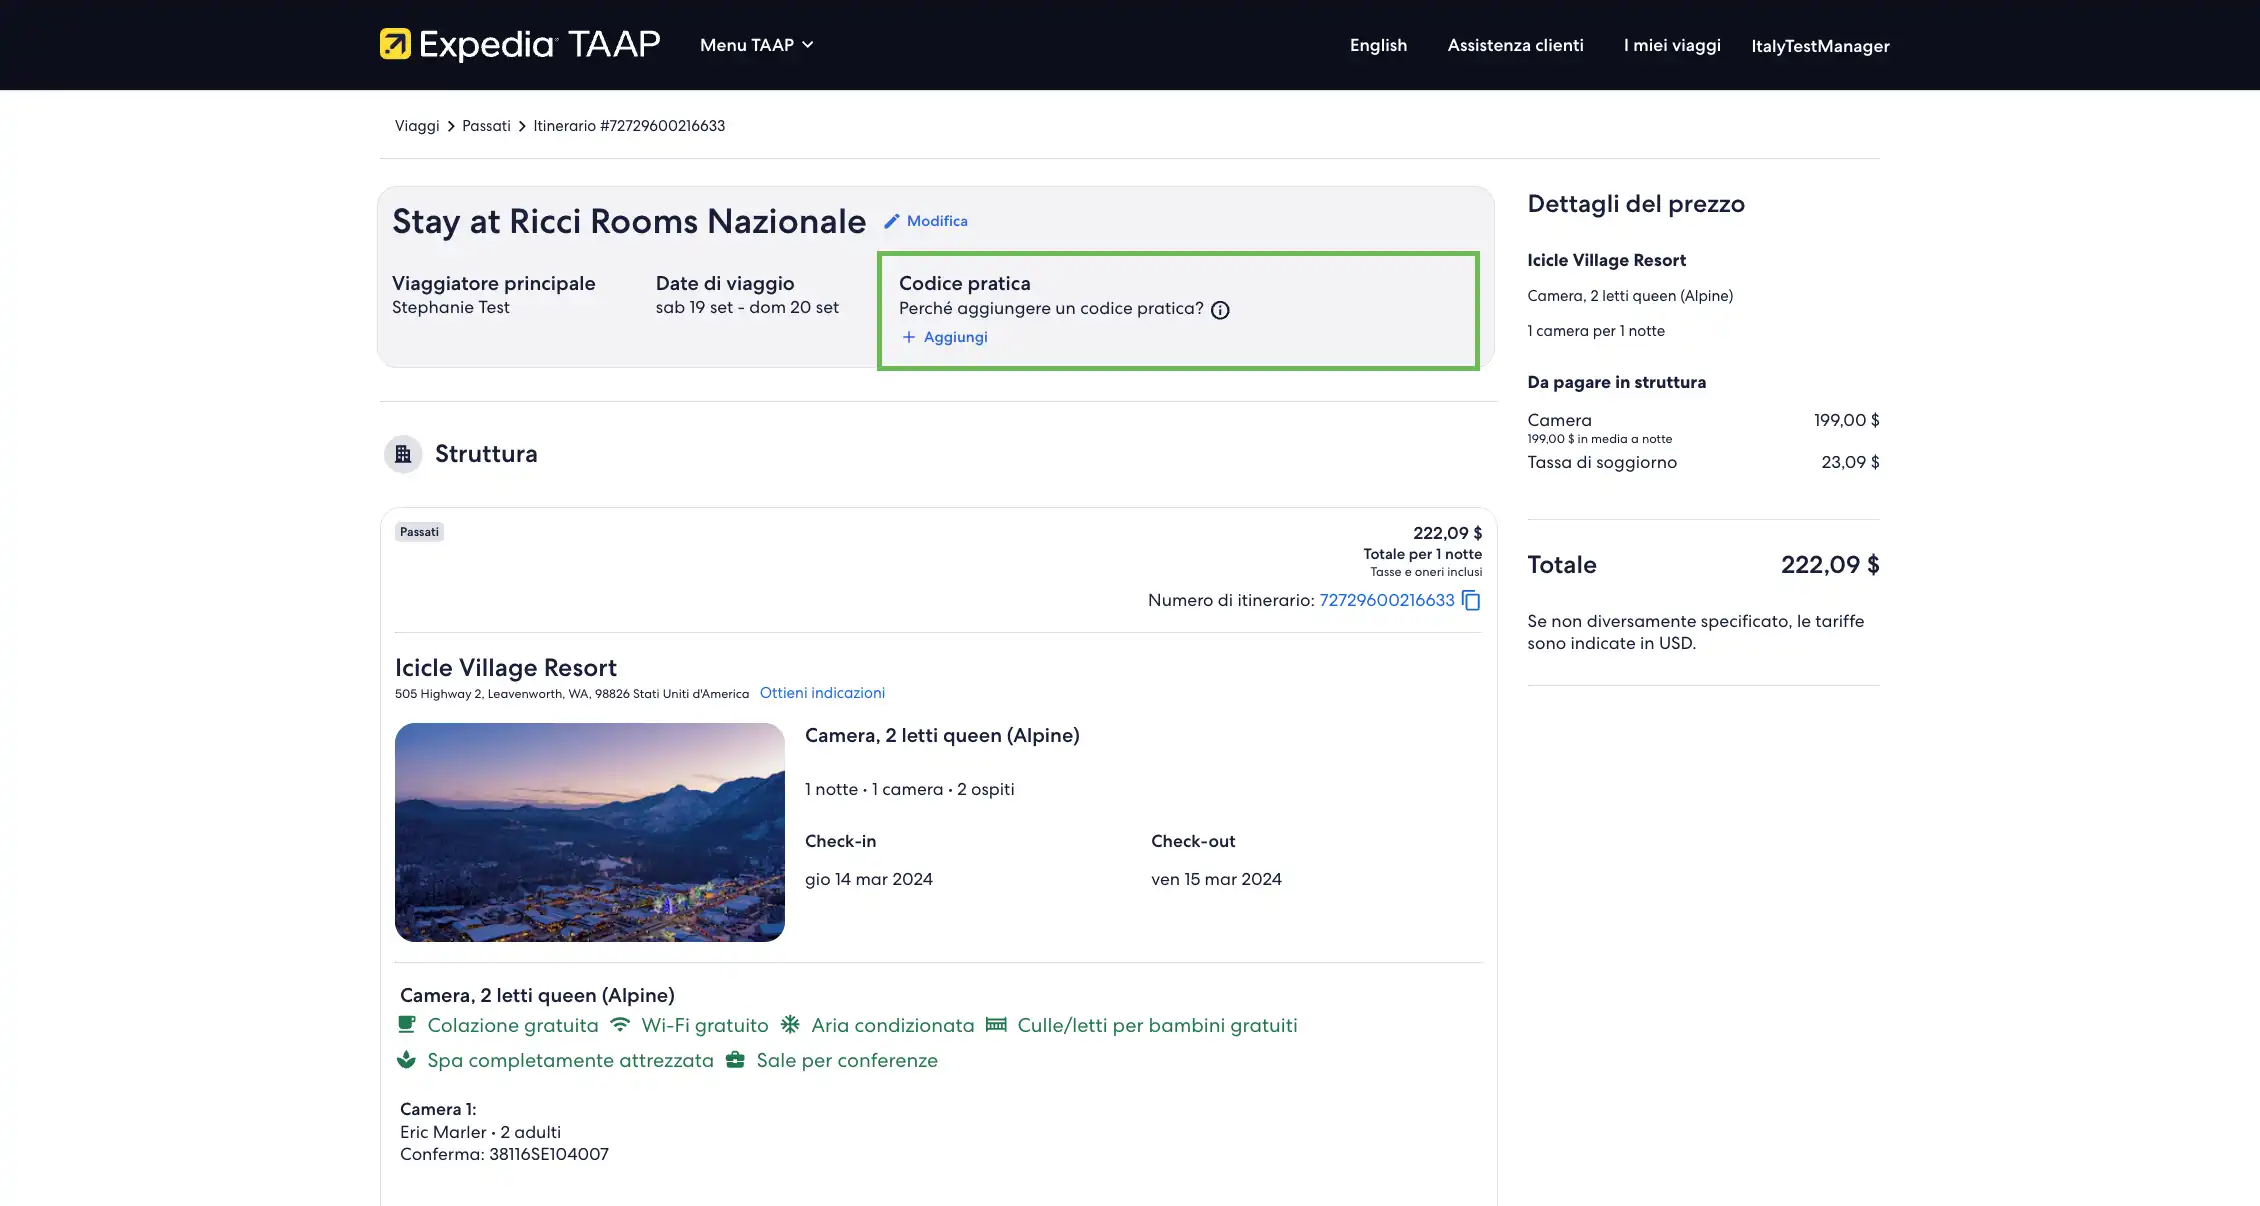Click the Sale per conferenze briefcase icon
2260x1206 pixels.
(x=735, y=1059)
